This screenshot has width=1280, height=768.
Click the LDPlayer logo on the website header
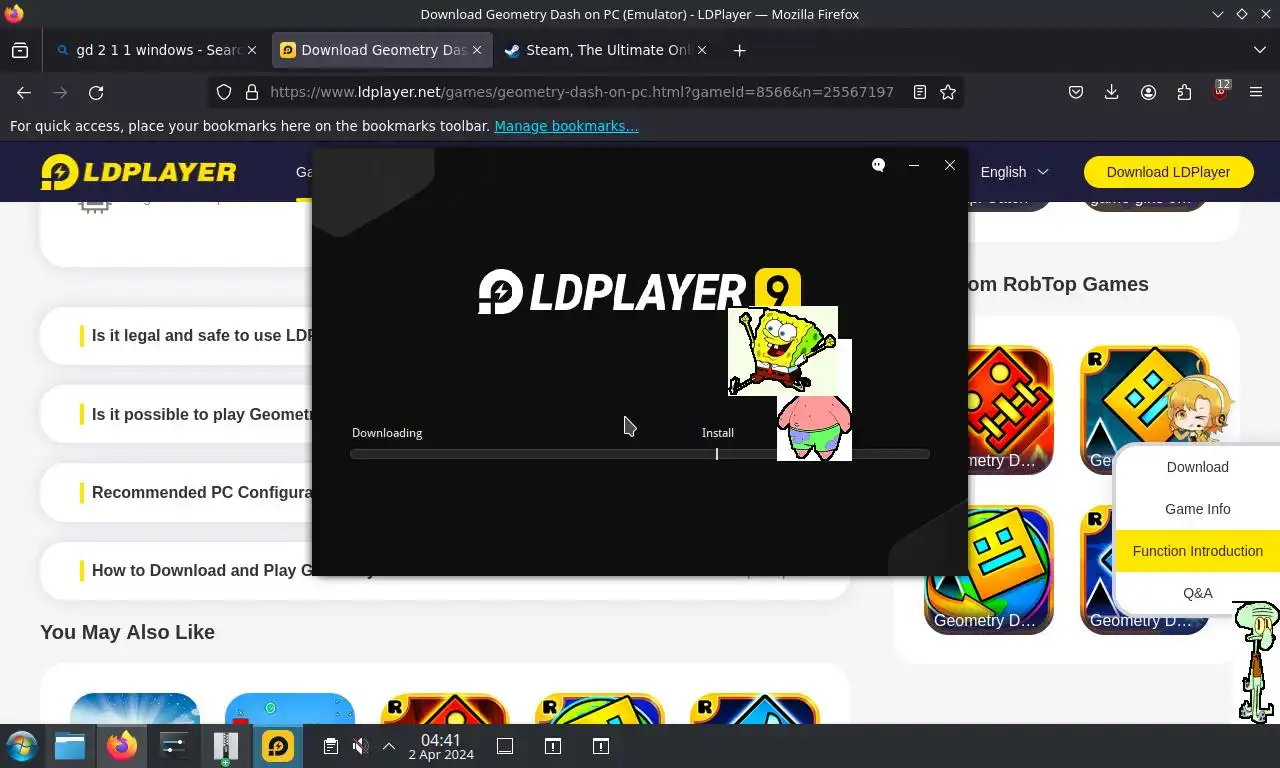(x=139, y=172)
